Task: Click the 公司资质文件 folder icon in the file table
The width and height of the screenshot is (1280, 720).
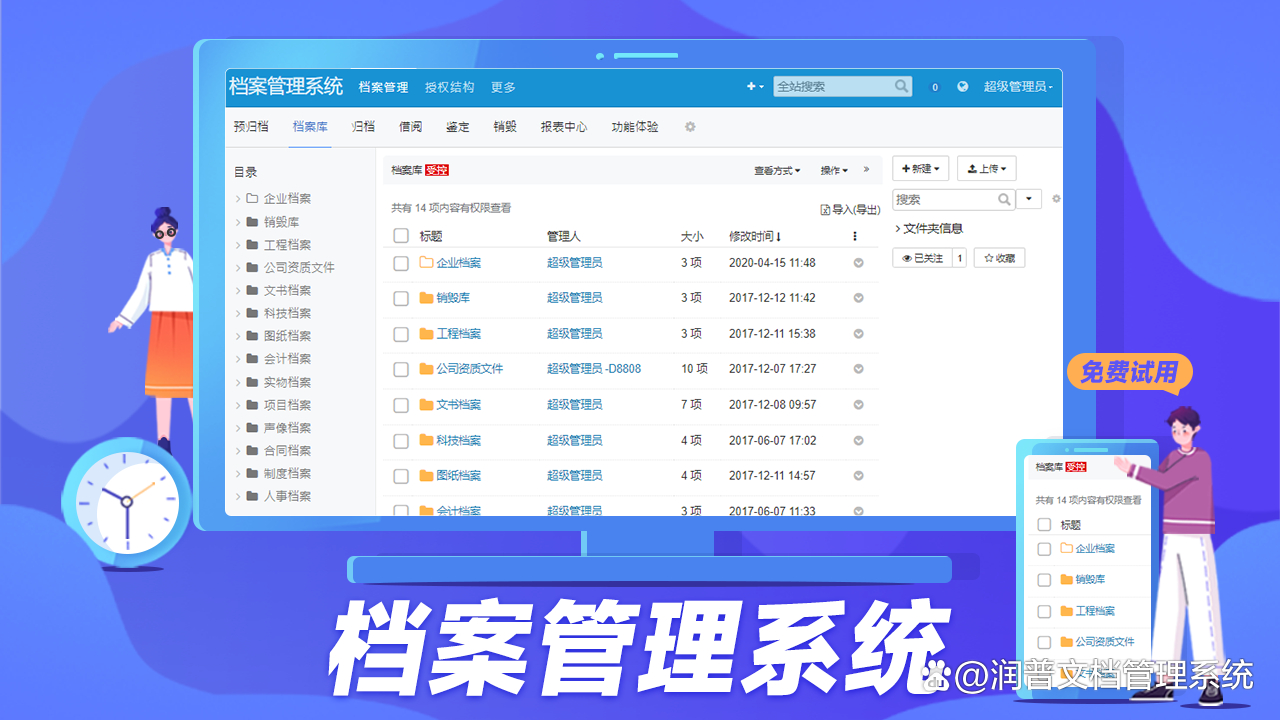Action: tap(426, 369)
